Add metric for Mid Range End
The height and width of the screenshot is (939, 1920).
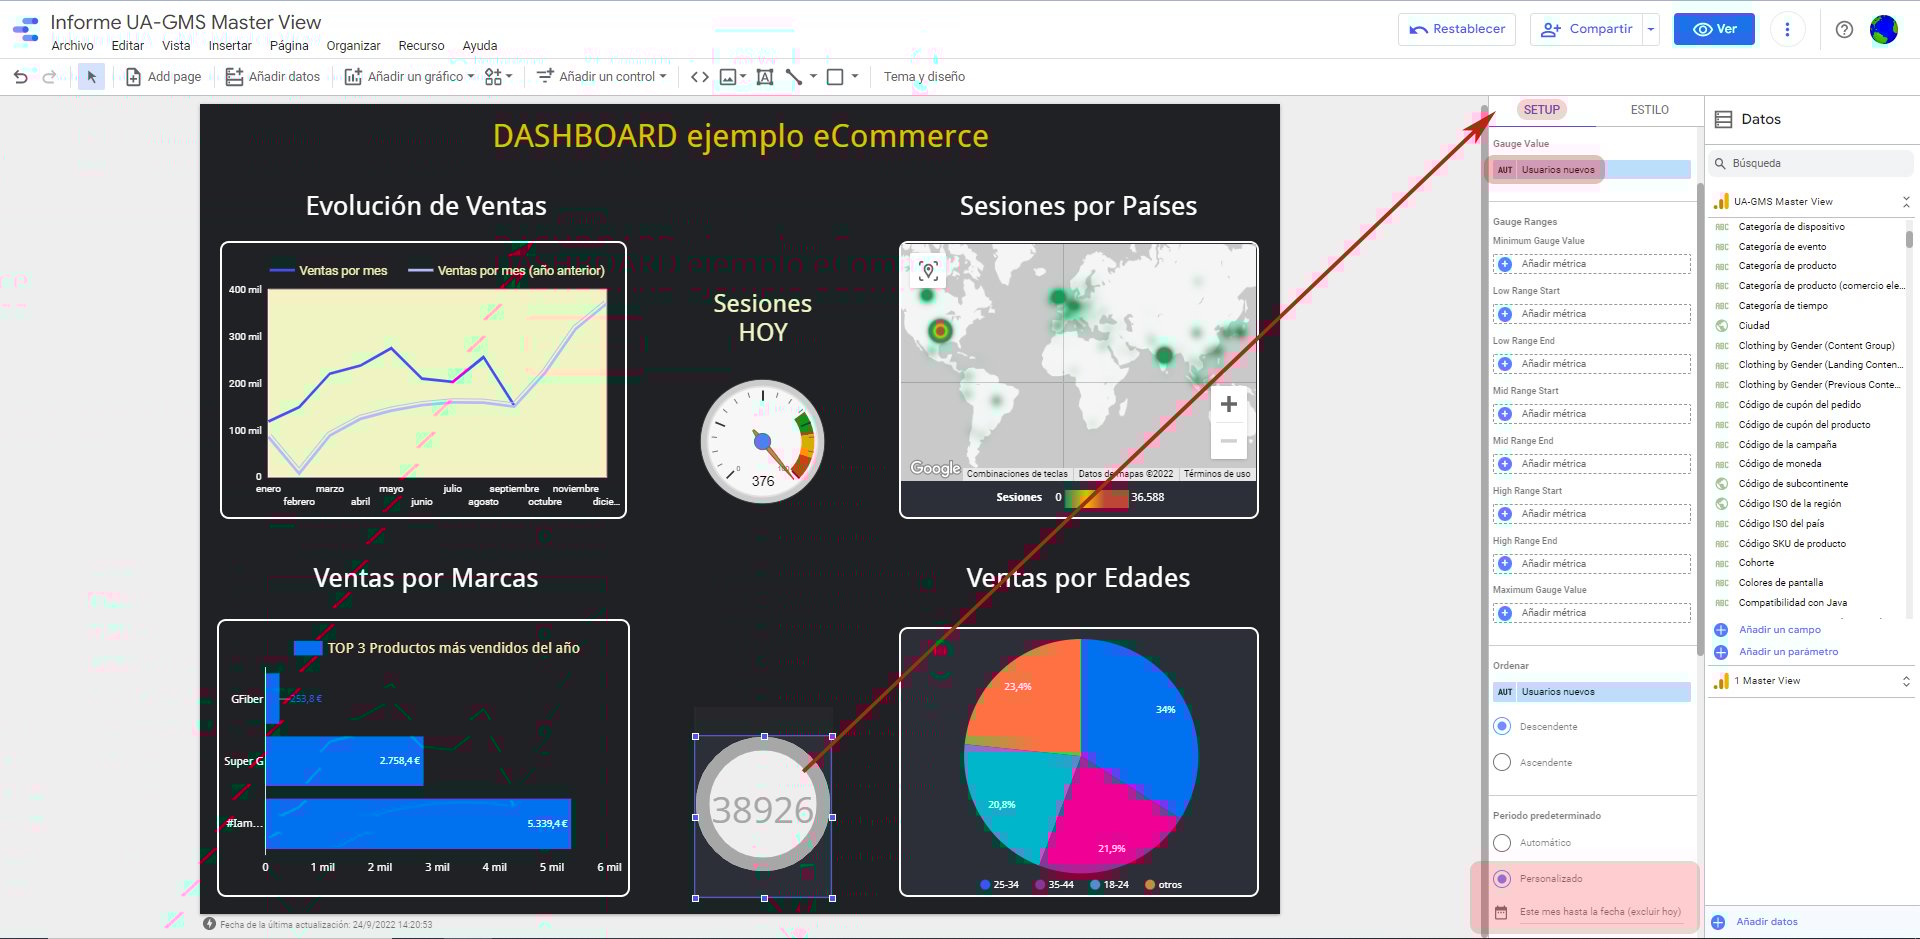pos(1592,464)
